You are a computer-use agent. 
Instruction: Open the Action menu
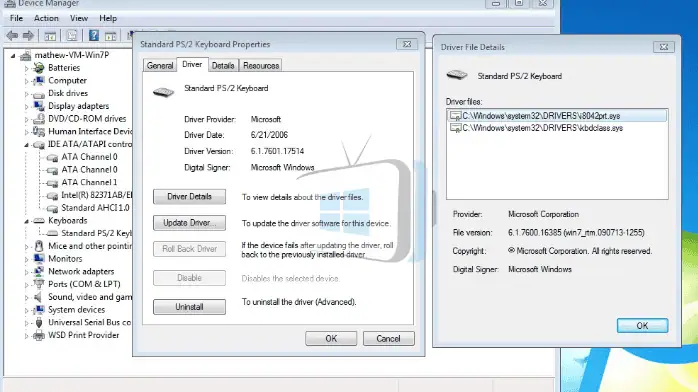(46, 18)
